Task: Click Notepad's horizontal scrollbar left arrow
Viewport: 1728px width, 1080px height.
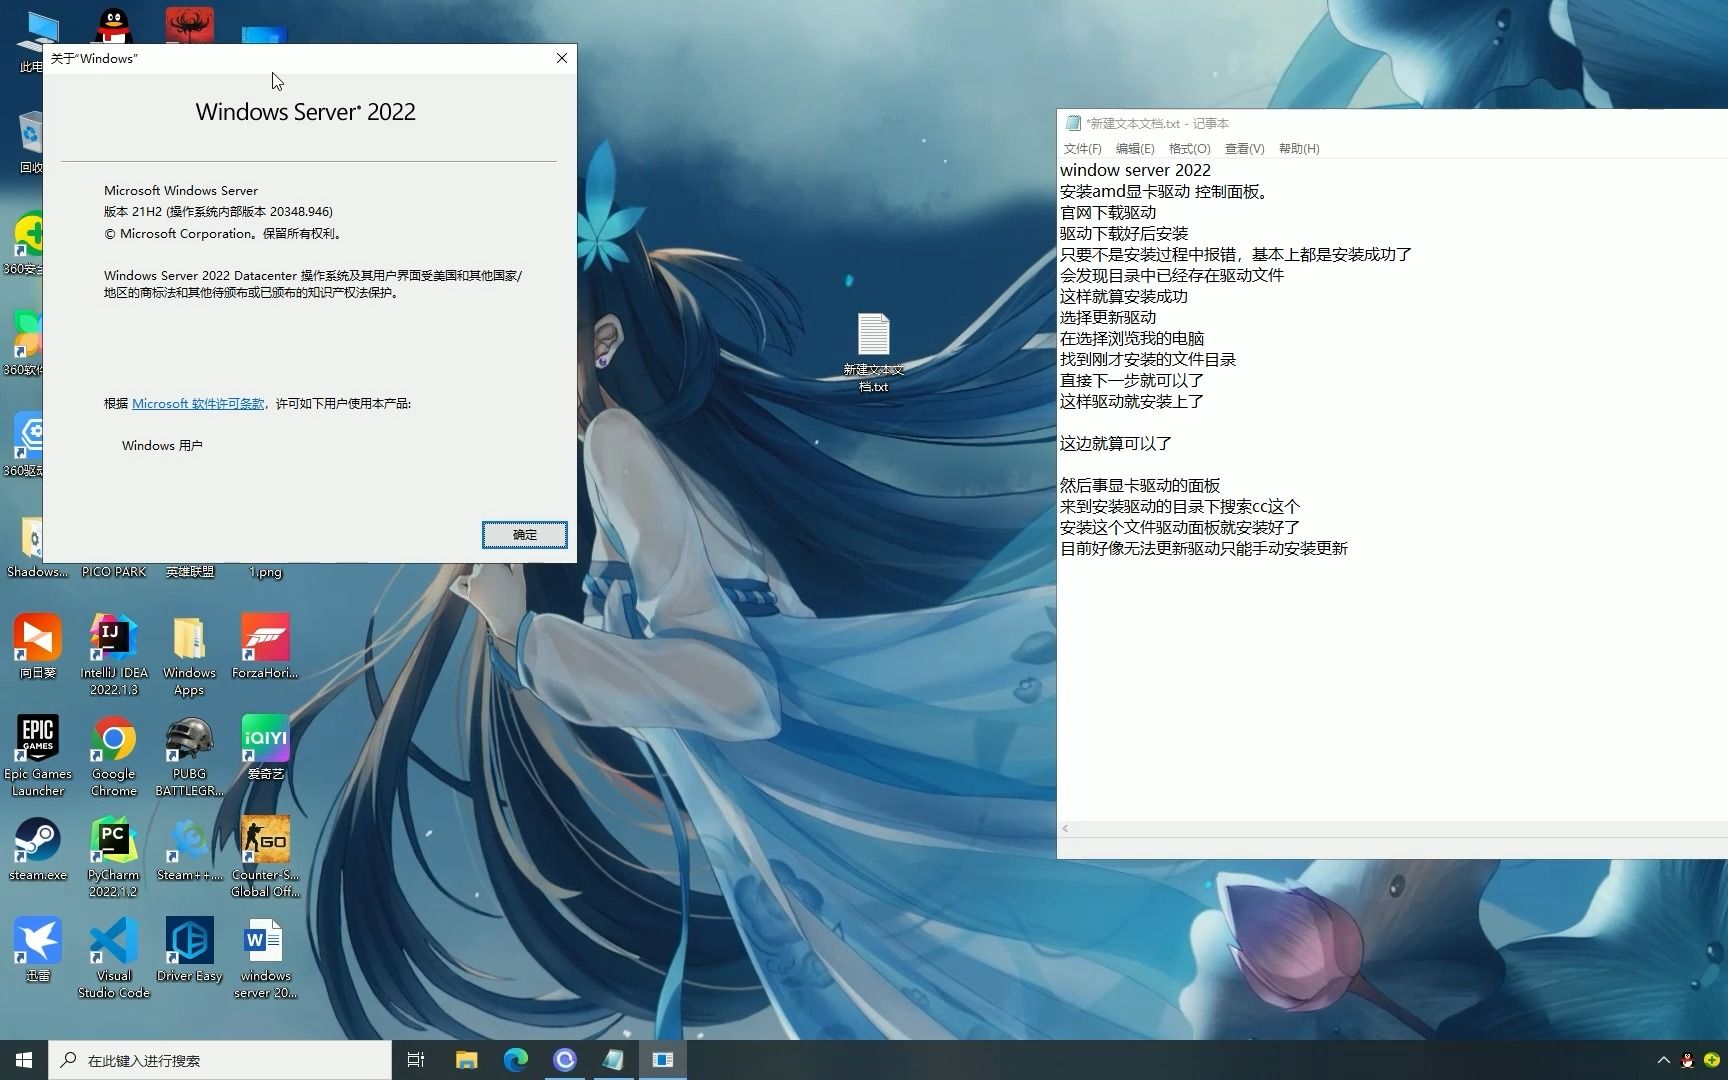Action: pos(1066,828)
